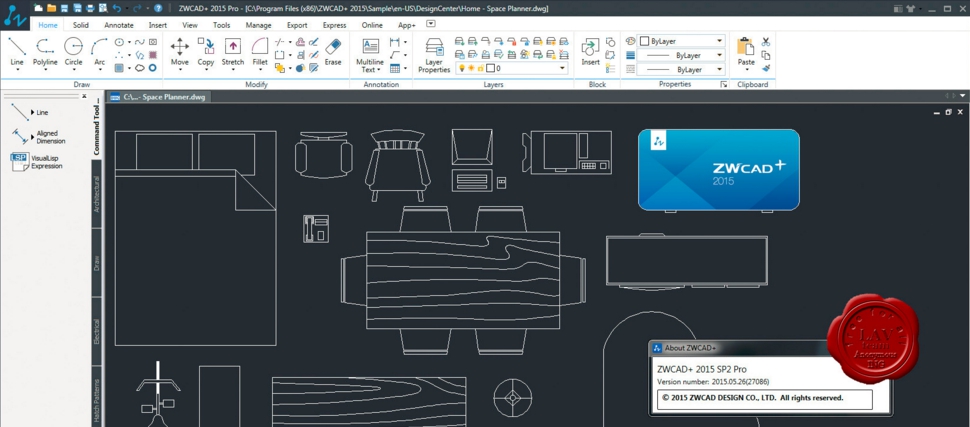Switch to the Annotate ribbon tab

(118, 25)
